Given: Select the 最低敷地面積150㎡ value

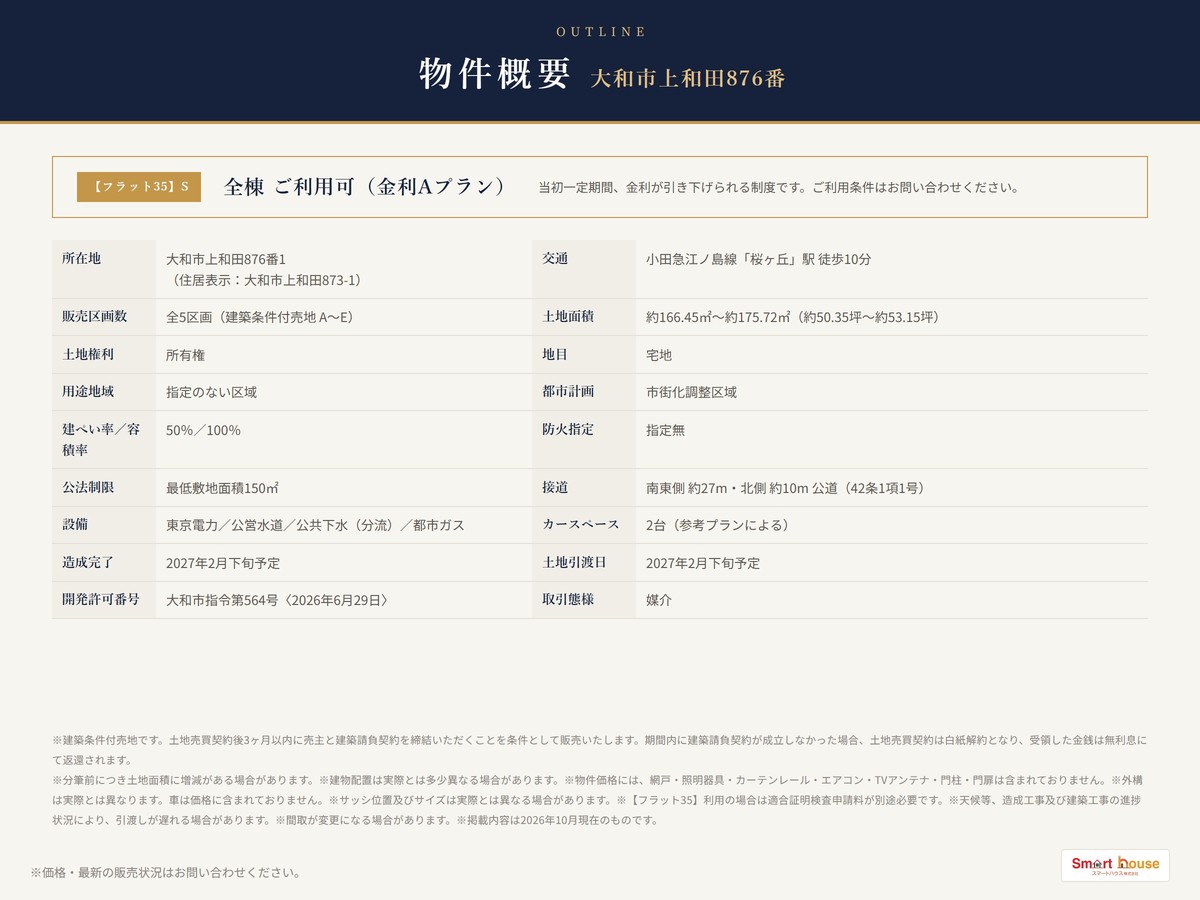Looking at the screenshot, I should pos(222,488).
